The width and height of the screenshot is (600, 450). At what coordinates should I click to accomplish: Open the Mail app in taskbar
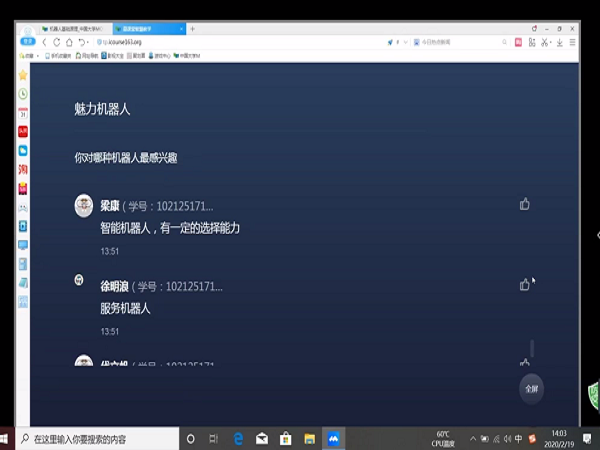click(x=262, y=439)
